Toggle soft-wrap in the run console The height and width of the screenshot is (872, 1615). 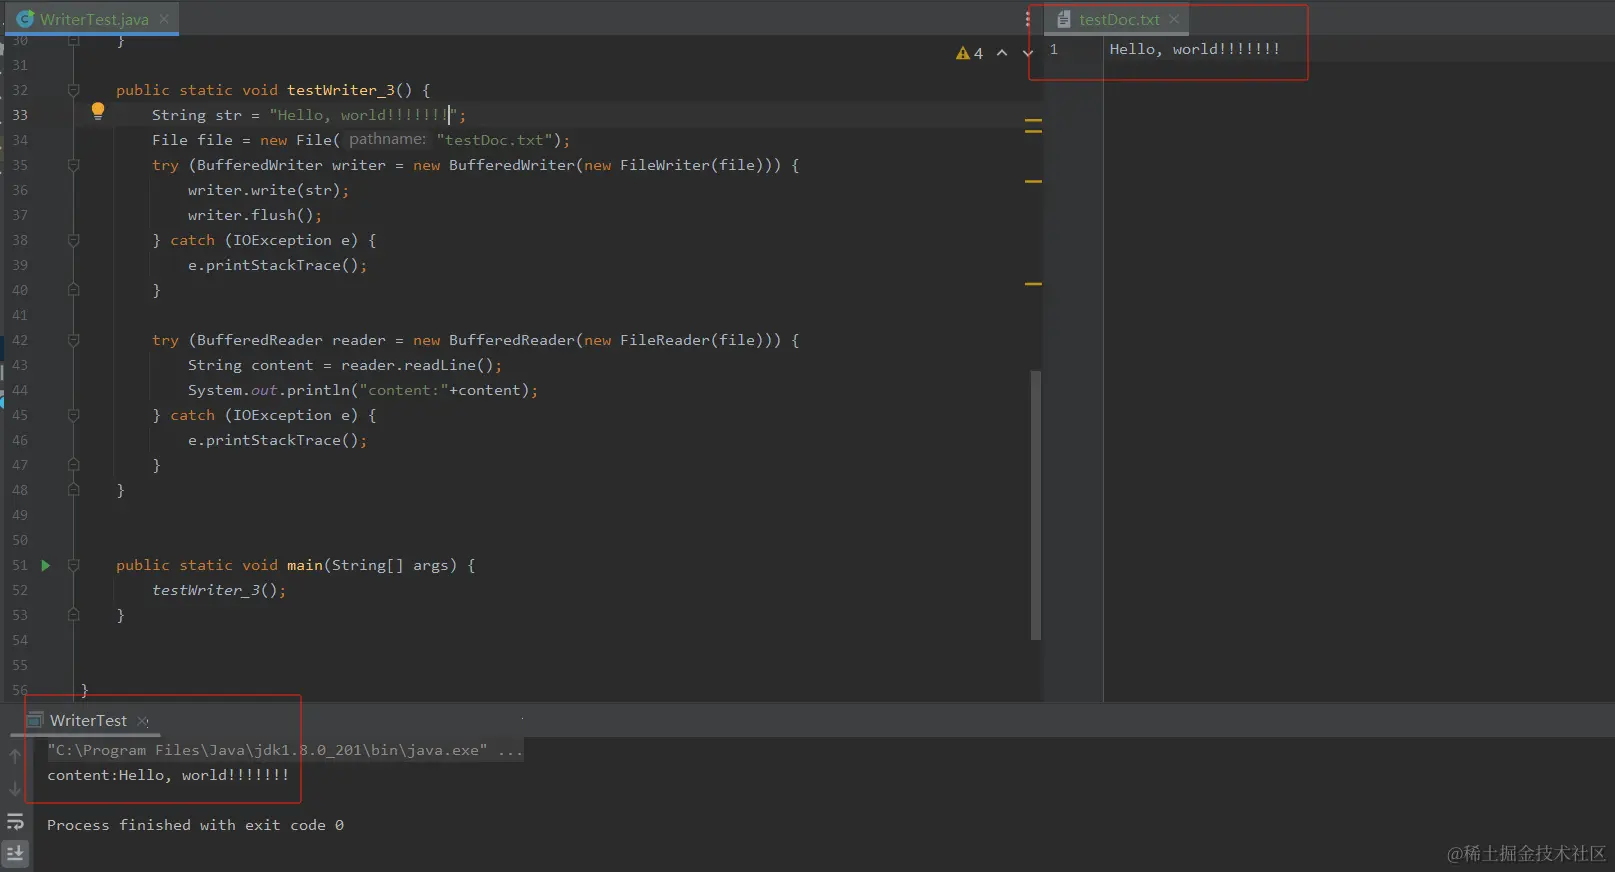click(15, 821)
